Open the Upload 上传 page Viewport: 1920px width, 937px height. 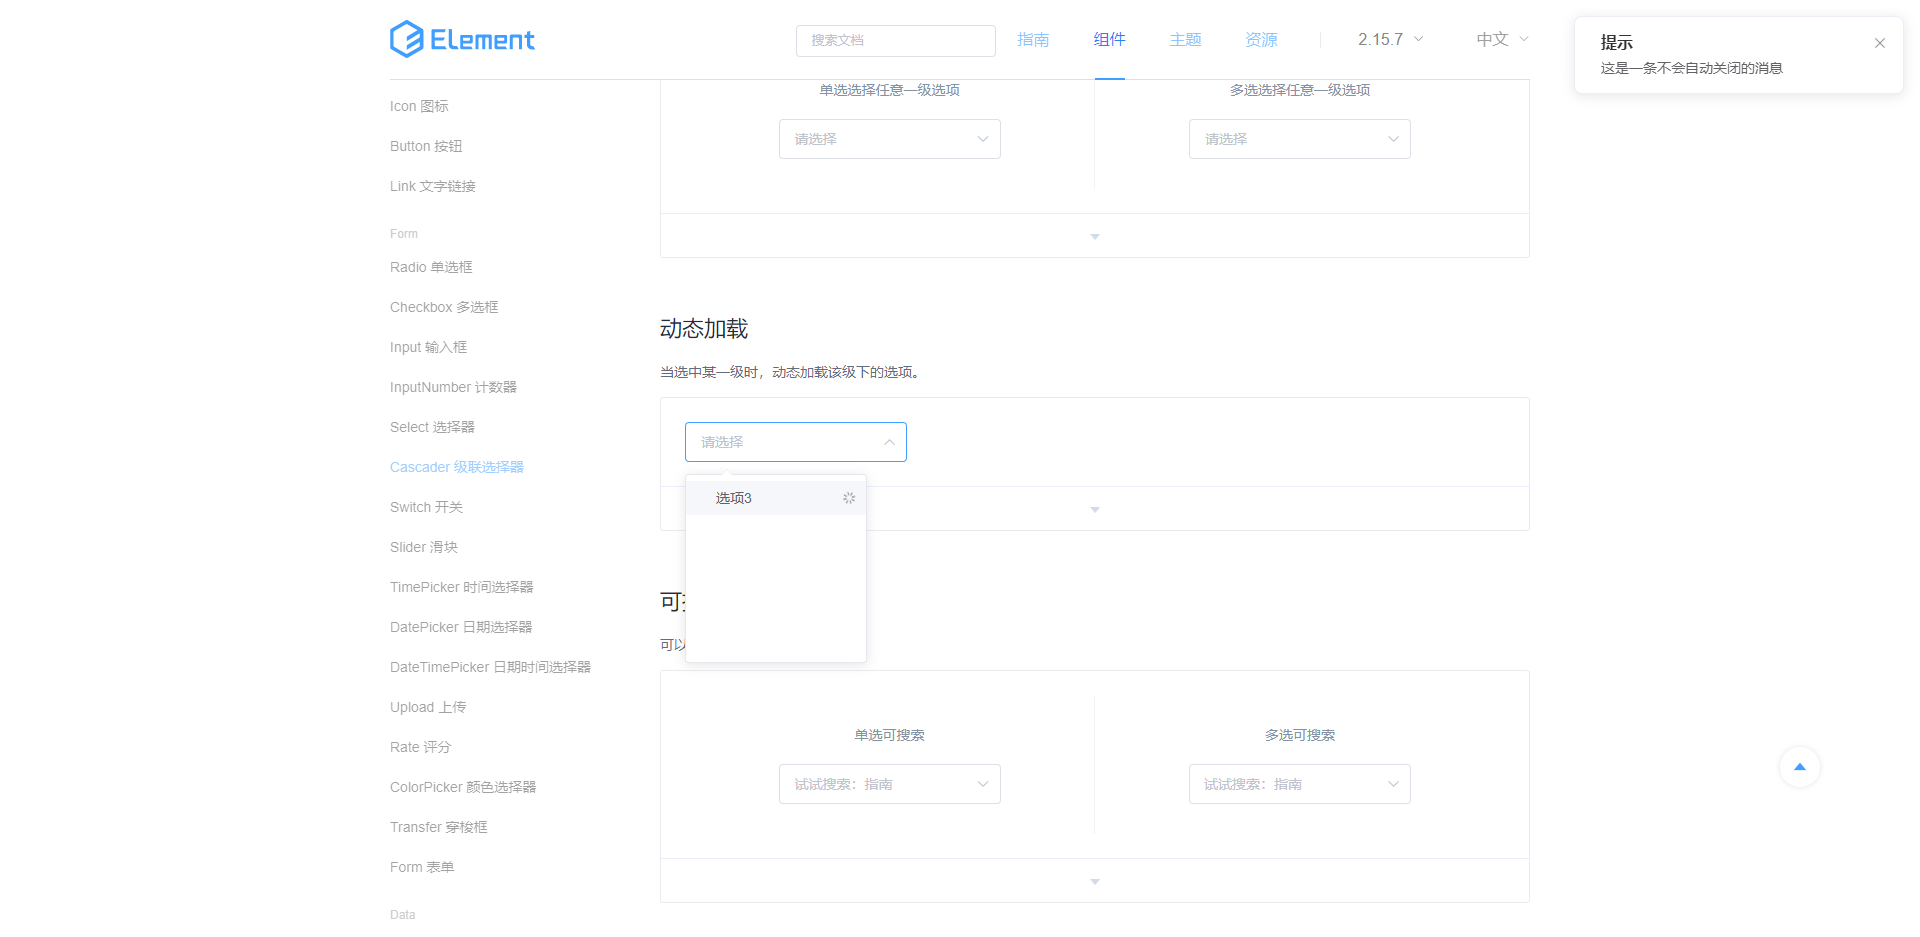tap(428, 707)
